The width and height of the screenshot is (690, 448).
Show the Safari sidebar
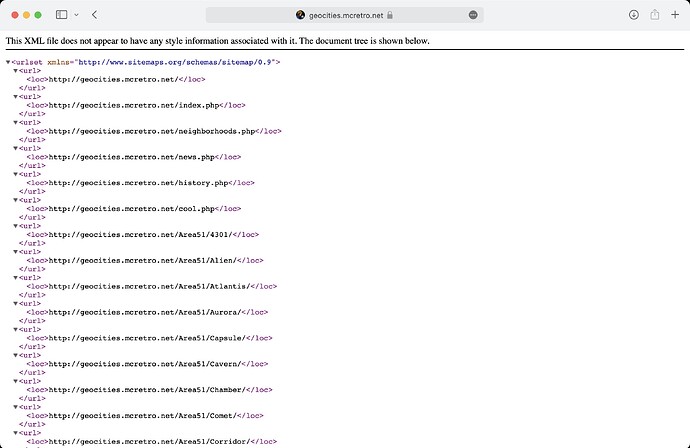coord(60,15)
